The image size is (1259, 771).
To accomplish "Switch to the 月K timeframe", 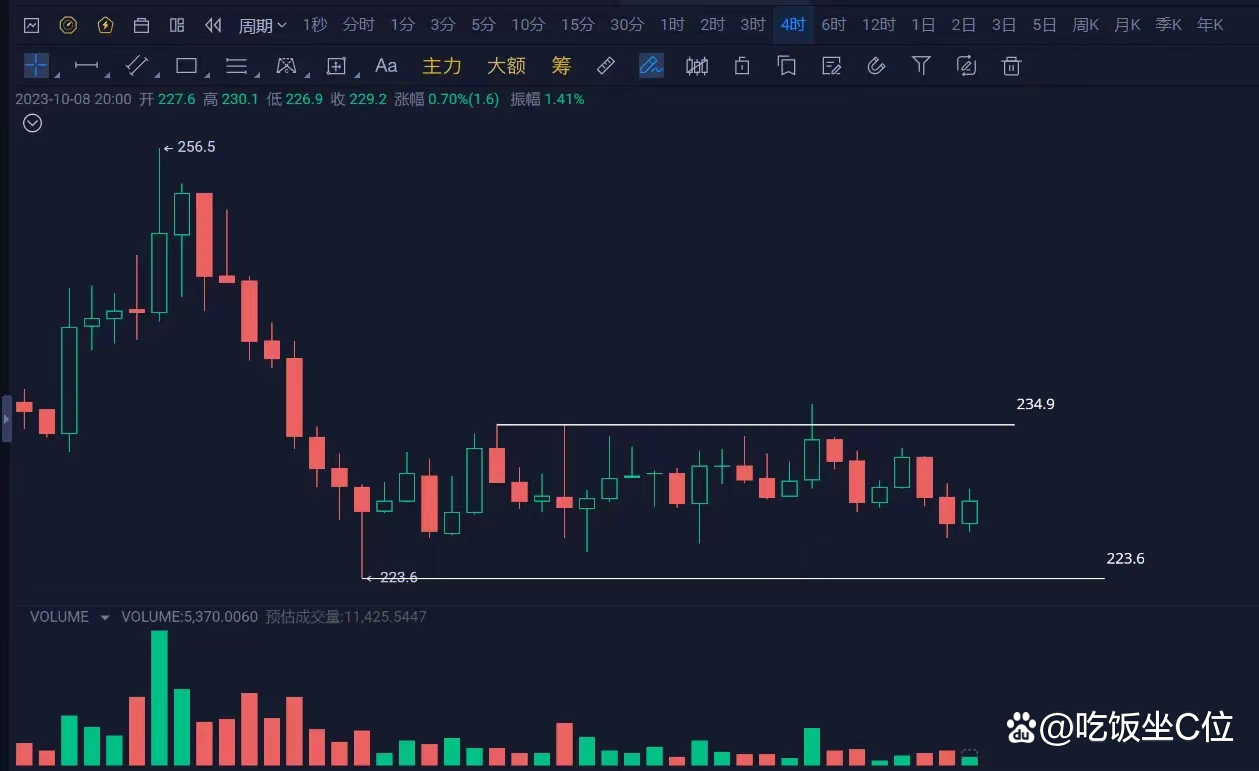I will click(x=1127, y=25).
